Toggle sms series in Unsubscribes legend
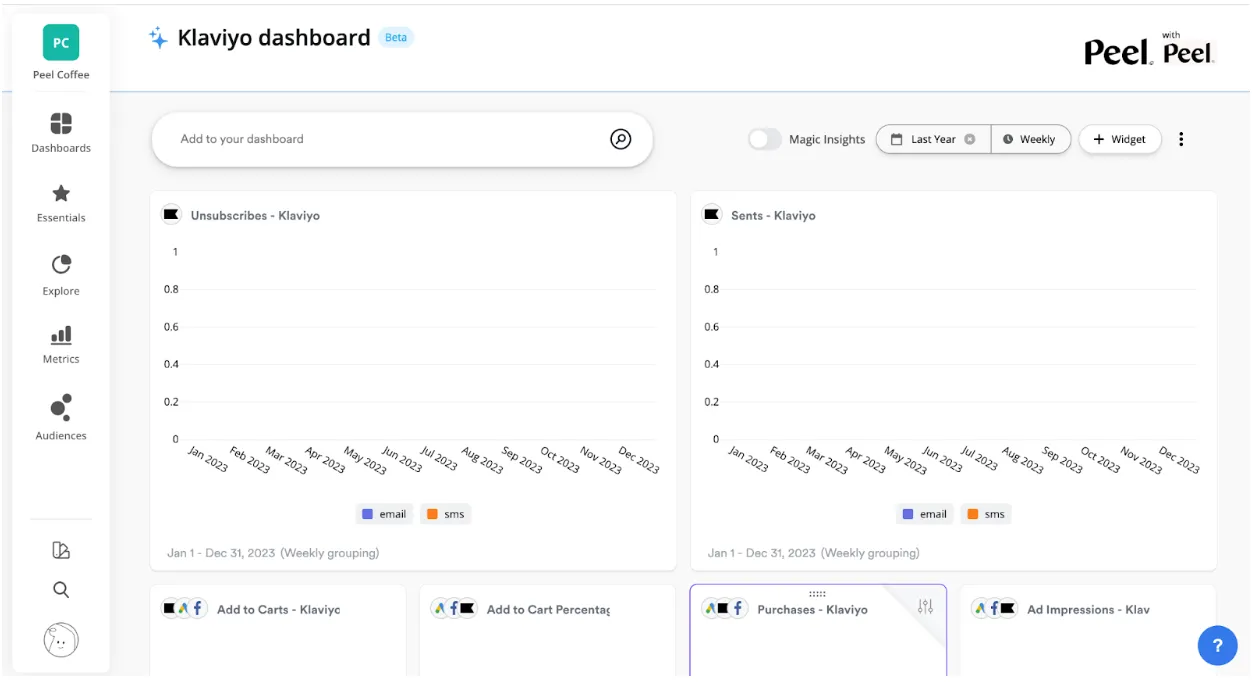This screenshot has height=688, width=1256. click(x=445, y=514)
